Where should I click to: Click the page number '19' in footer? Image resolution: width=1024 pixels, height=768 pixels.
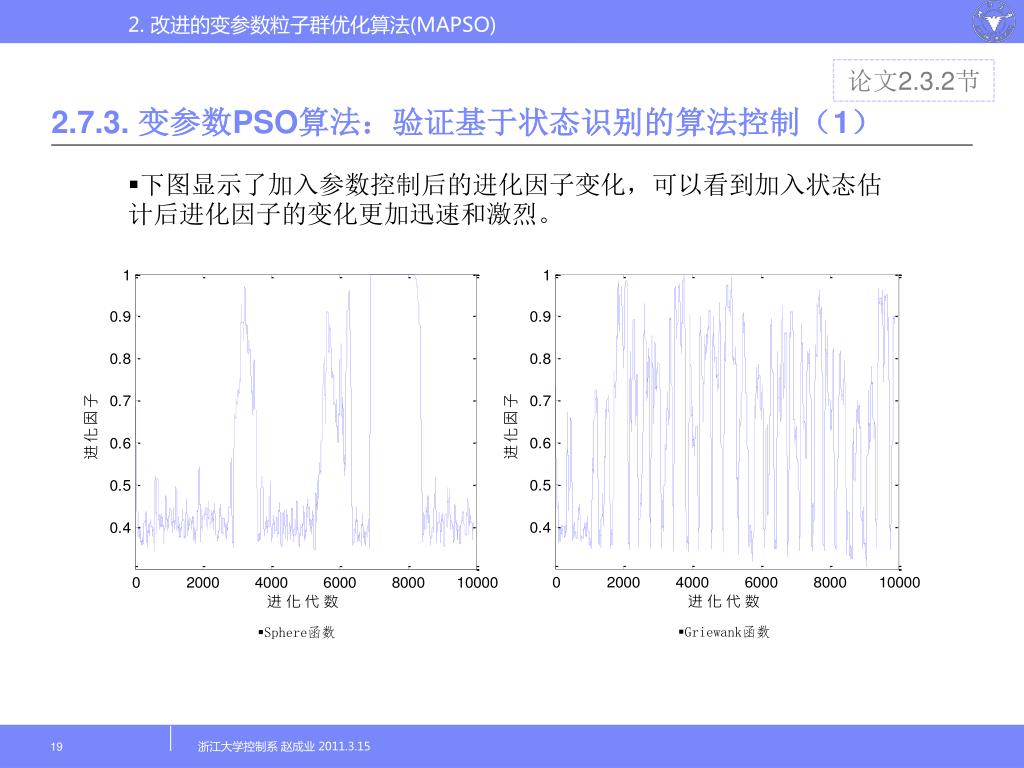coord(57,746)
